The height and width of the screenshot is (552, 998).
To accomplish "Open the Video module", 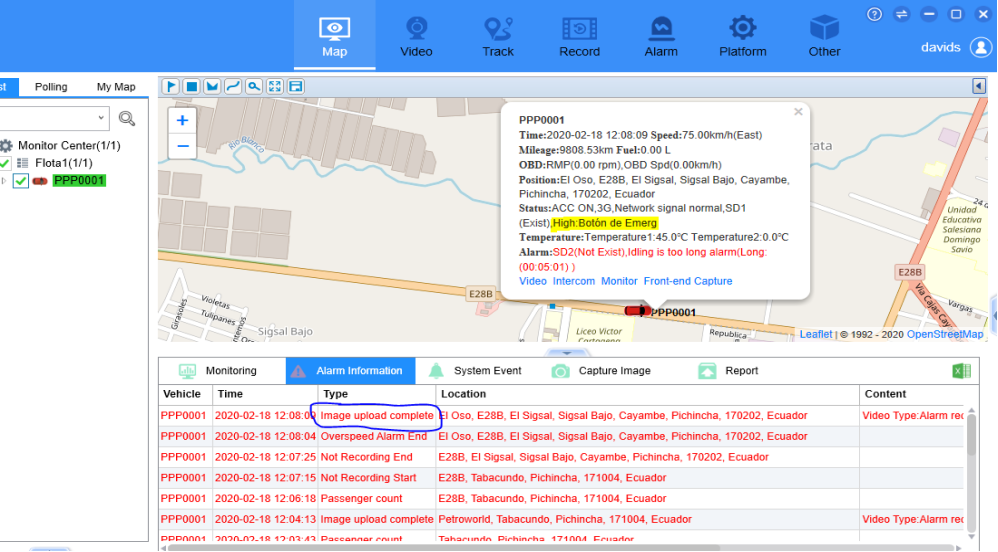I will tap(416, 36).
